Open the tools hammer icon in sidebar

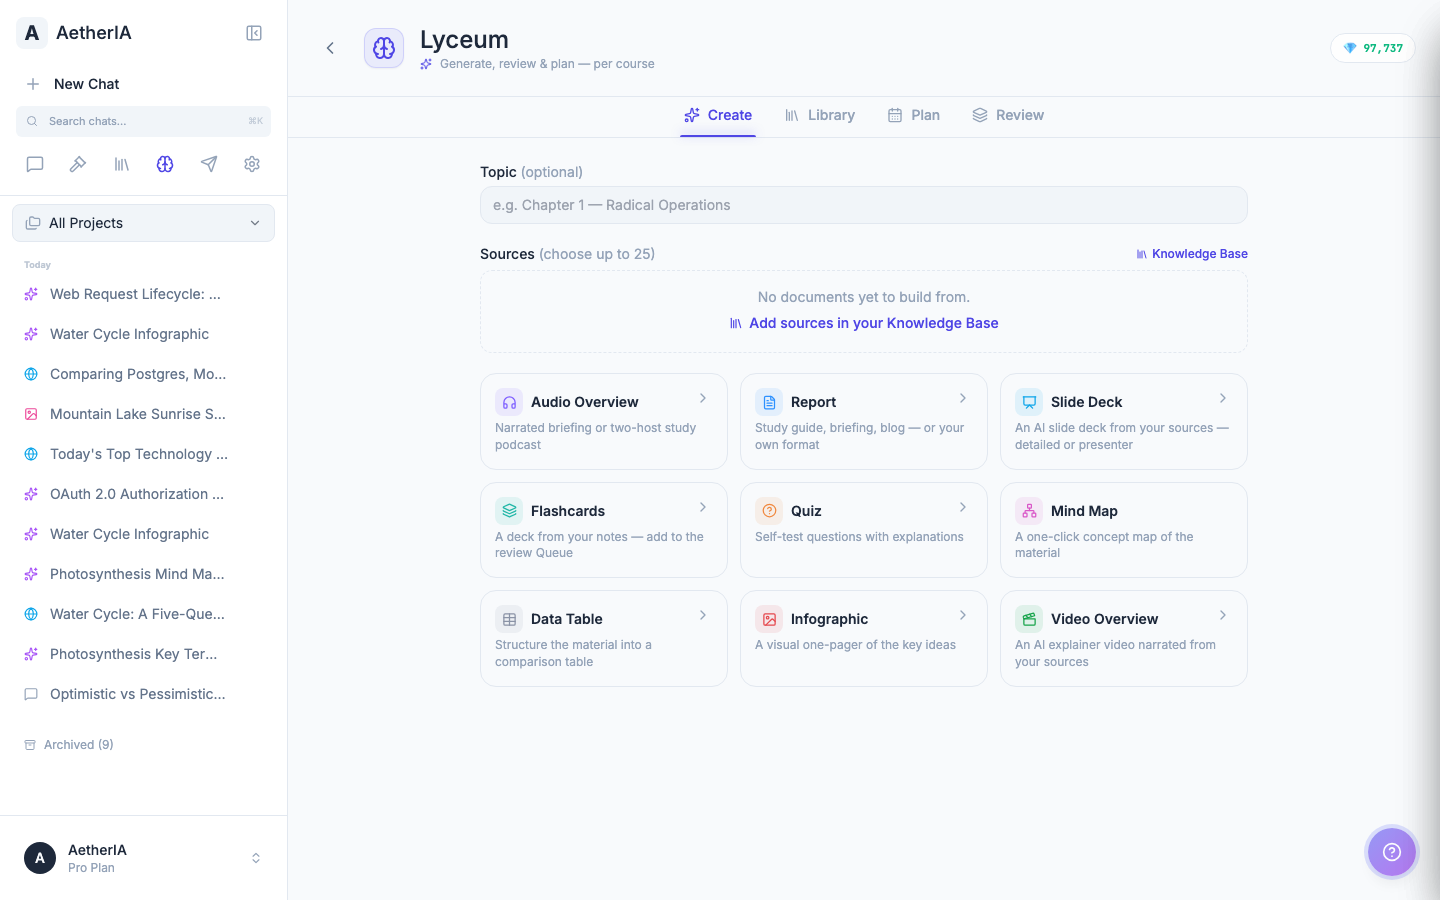pos(78,164)
